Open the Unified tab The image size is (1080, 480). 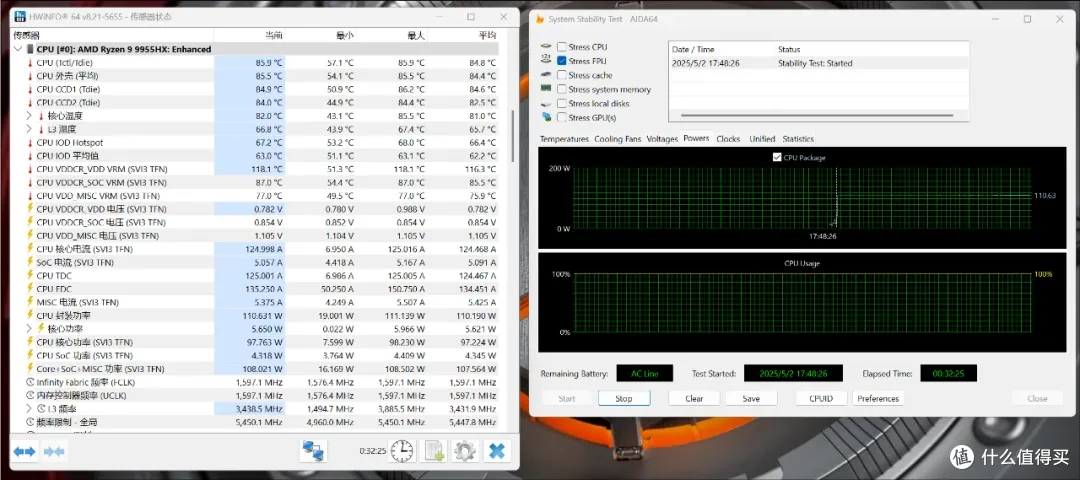[762, 139]
